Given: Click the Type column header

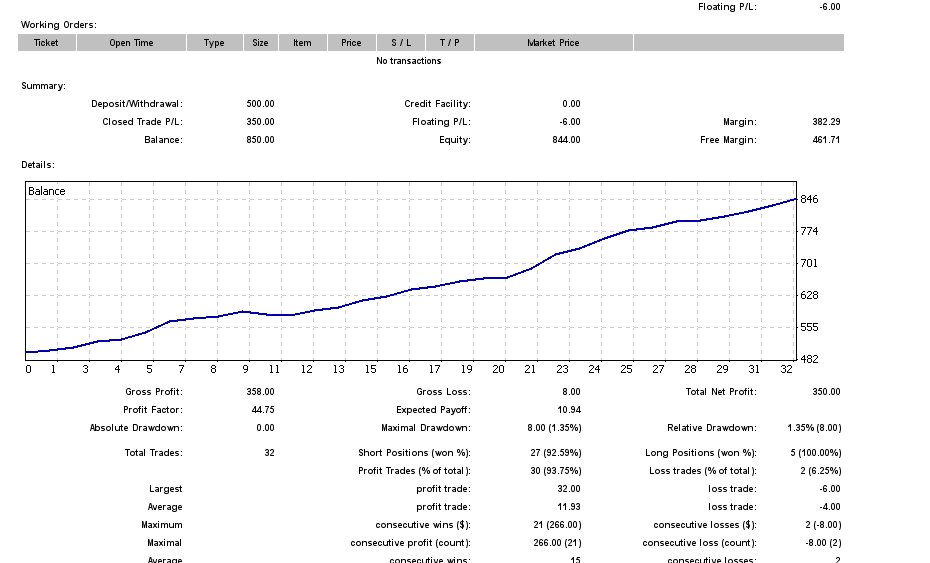Looking at the screenshot, I should (214, 43).
